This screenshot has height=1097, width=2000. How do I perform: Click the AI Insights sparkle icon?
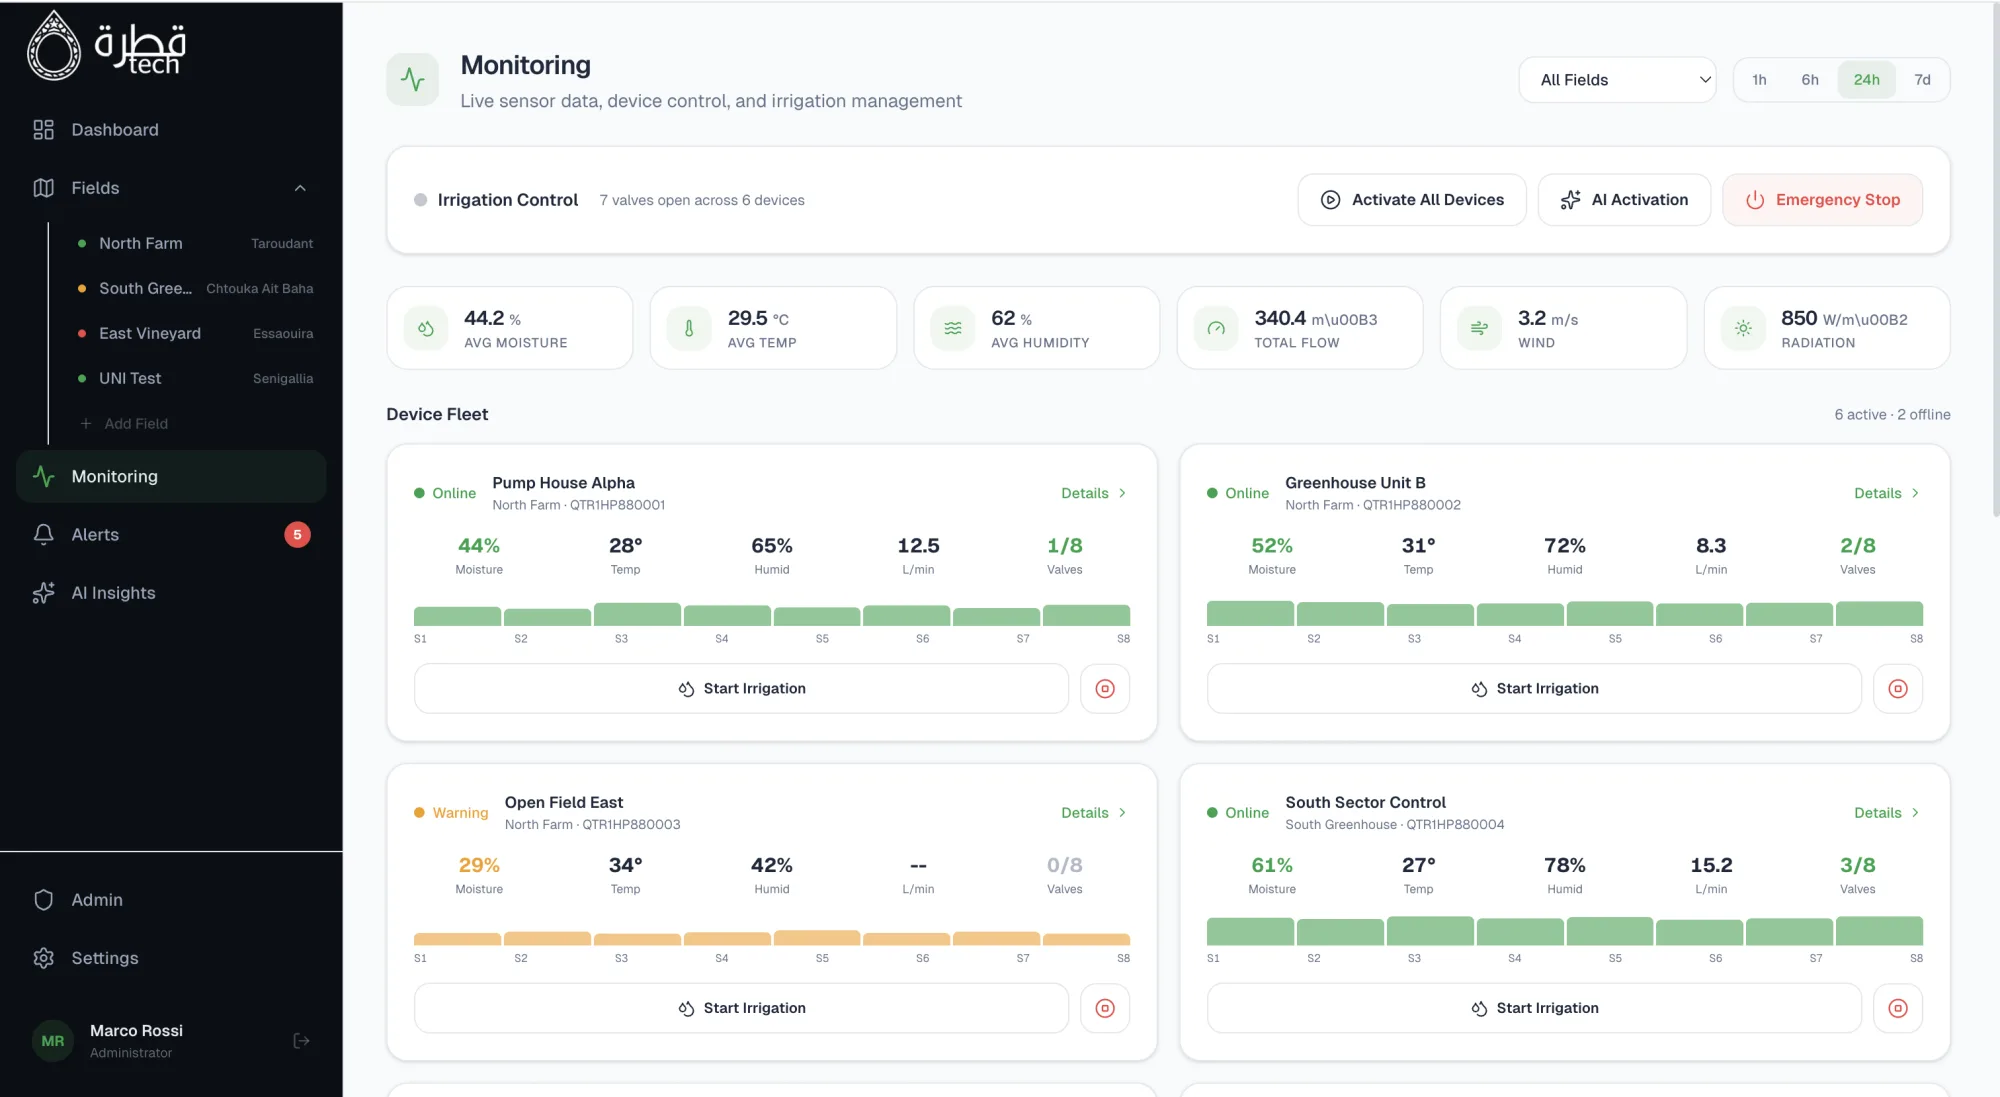43,593
